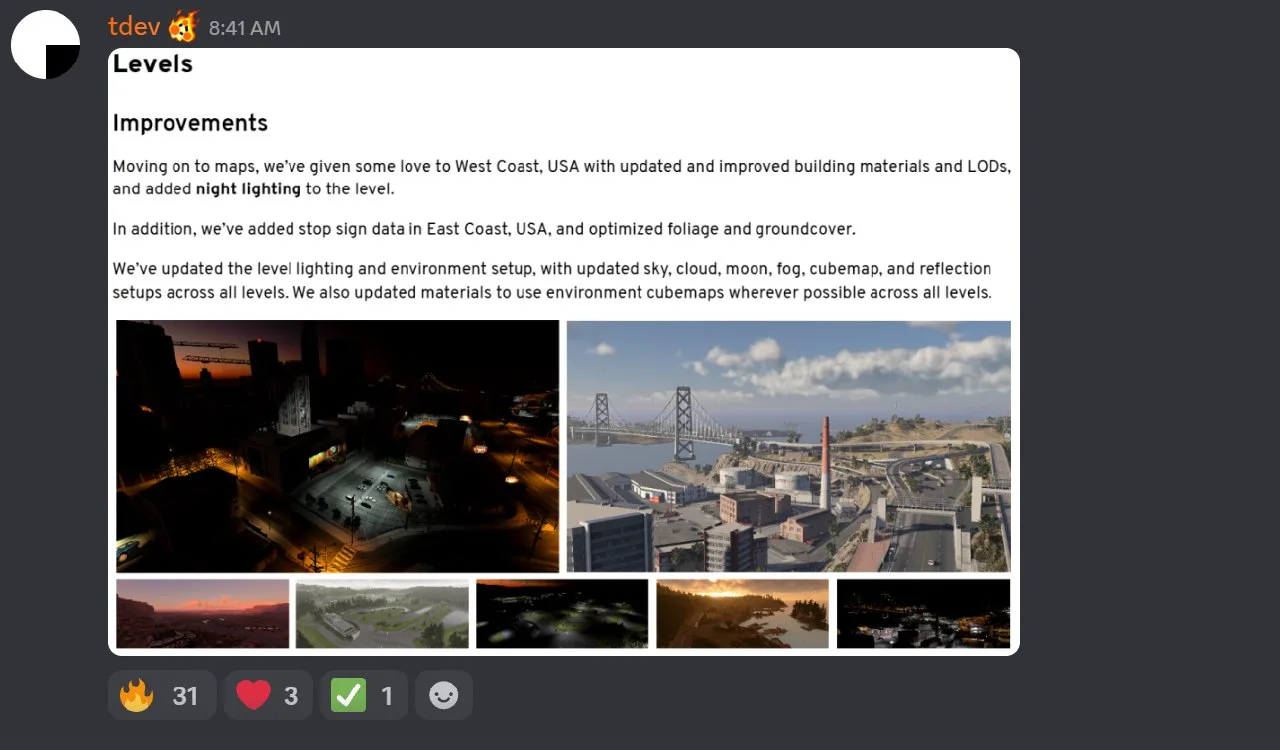Open the night harbor lights thumbnail

pos(923,613)
